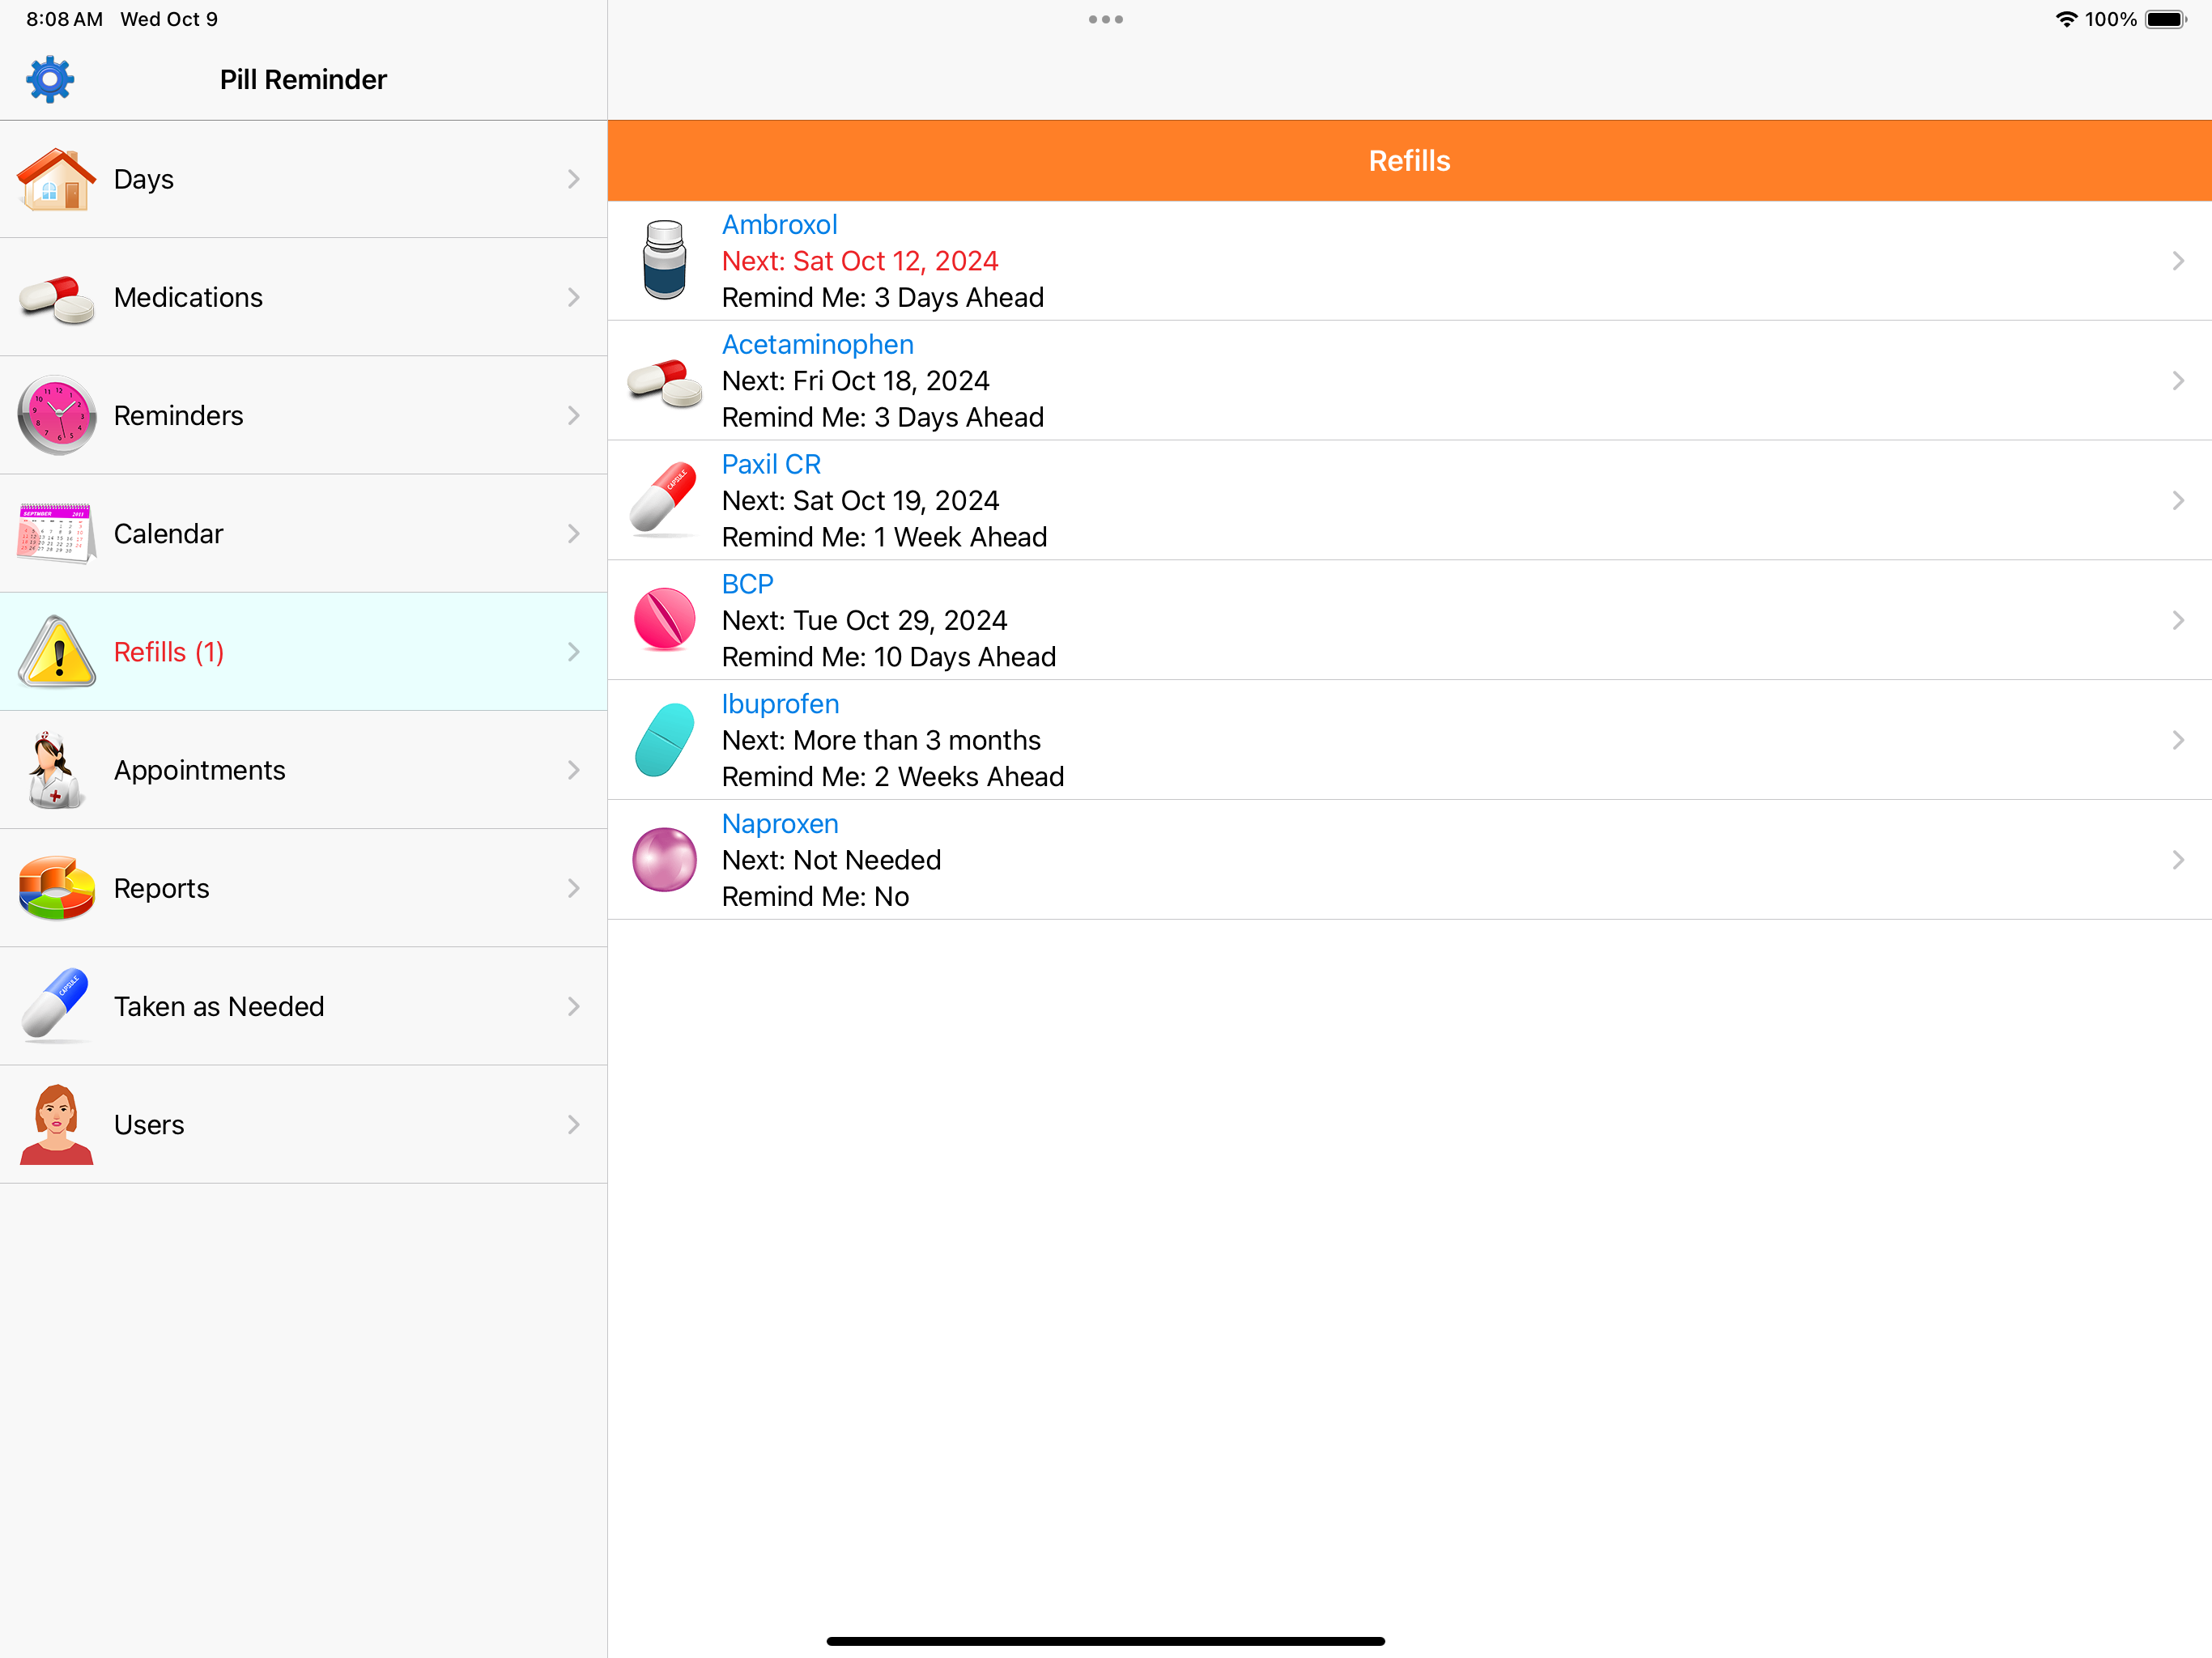Tap 'Remind Me: No' text
Image resolution: width=2212 pixels, height=1658 pixels.
[x=815, y=897]
